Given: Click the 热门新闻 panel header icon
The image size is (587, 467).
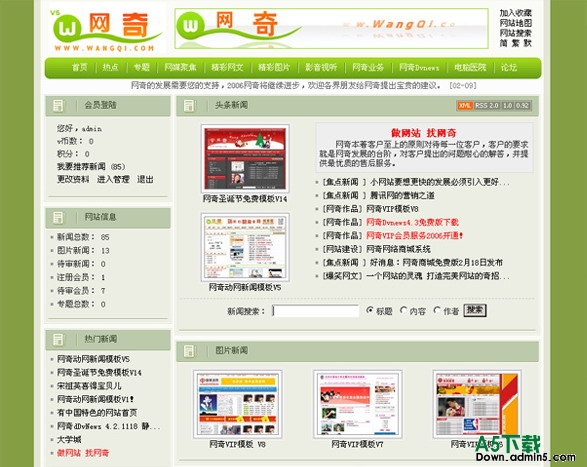Looking at the screenshot, I should (58, 340).
